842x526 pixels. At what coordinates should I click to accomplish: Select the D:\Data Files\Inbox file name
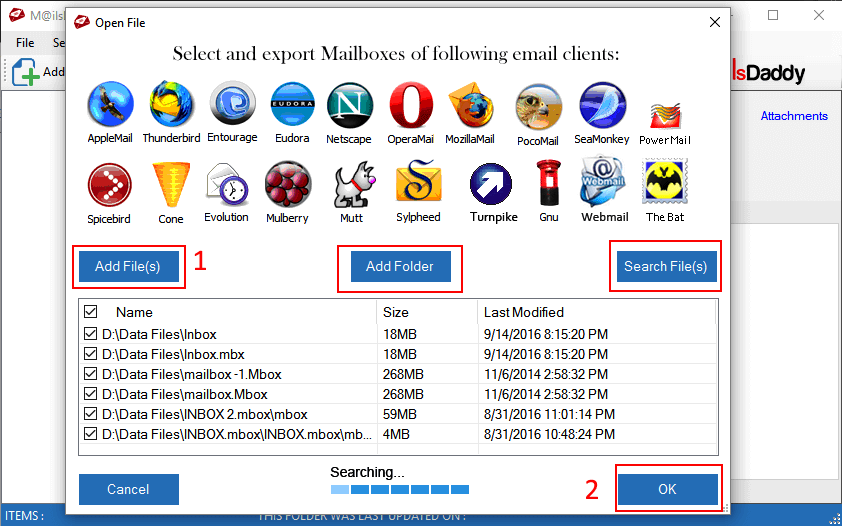click(159, 334)
